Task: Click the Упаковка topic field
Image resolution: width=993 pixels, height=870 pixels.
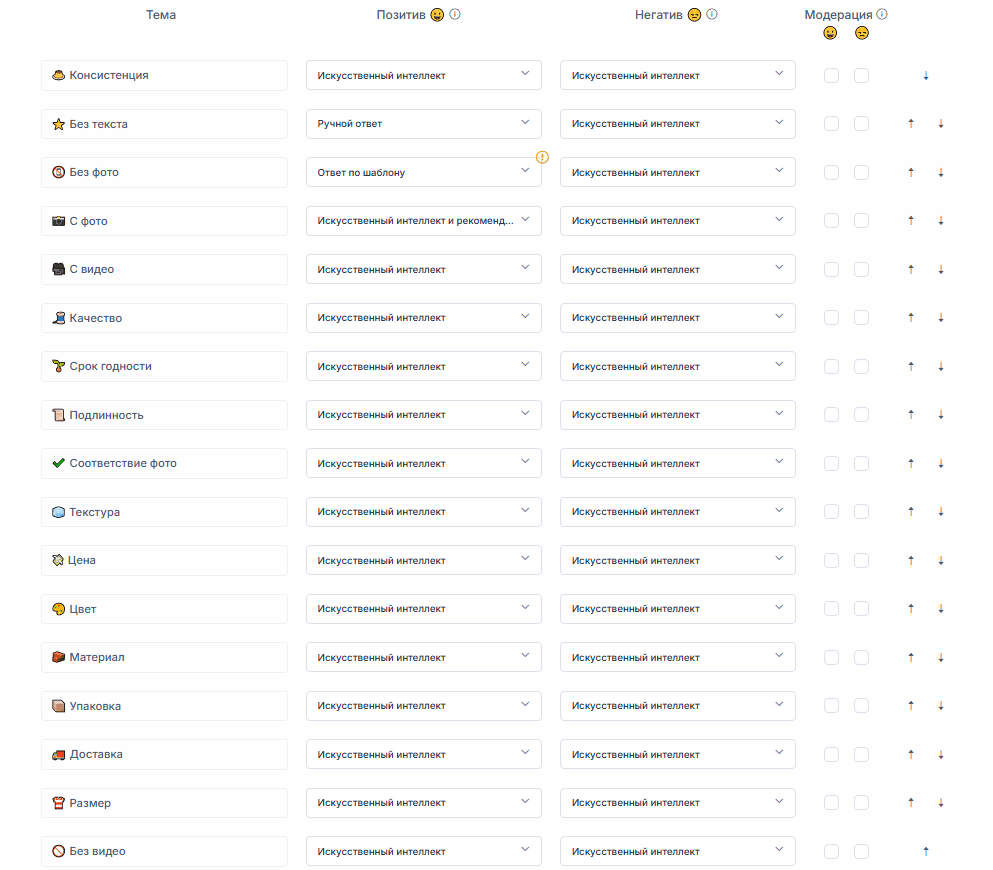Action: click(165, 706)
